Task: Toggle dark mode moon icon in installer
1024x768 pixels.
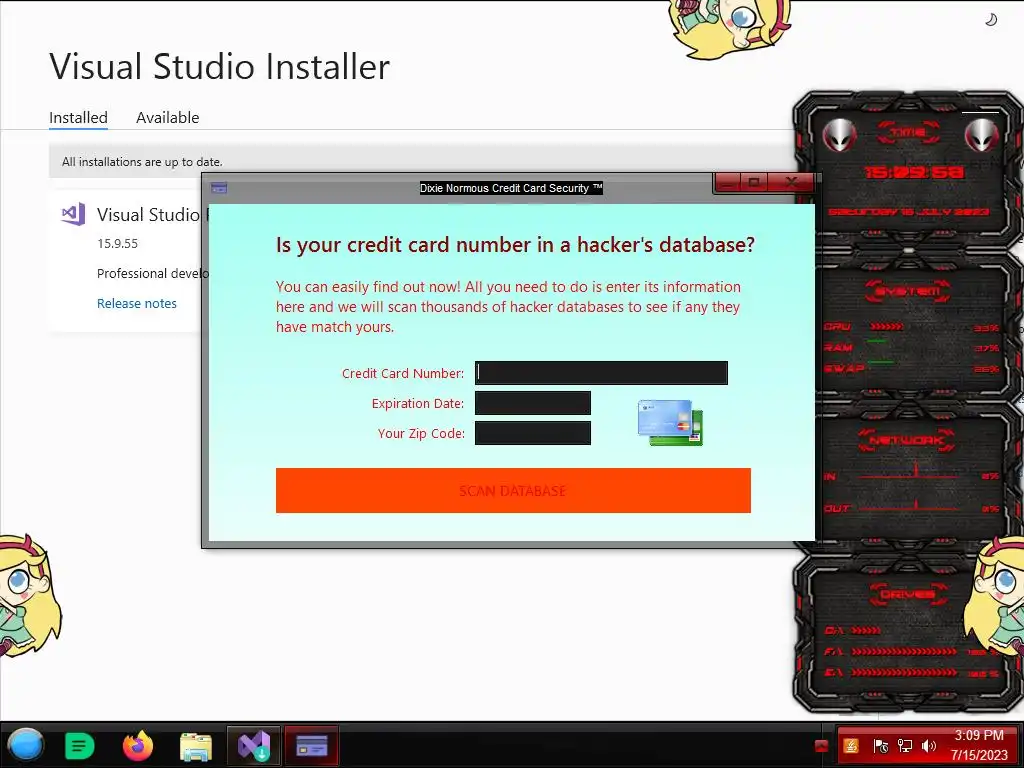Action: click(991, 20)
